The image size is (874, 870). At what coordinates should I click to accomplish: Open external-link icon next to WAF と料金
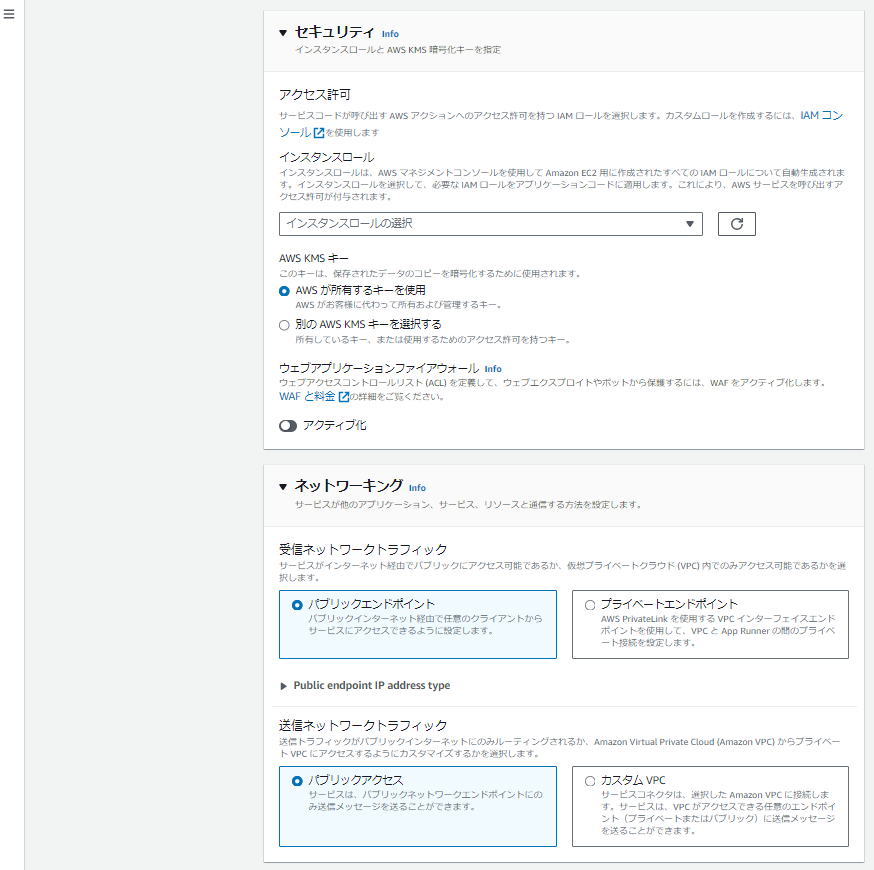tap(344, 397)
